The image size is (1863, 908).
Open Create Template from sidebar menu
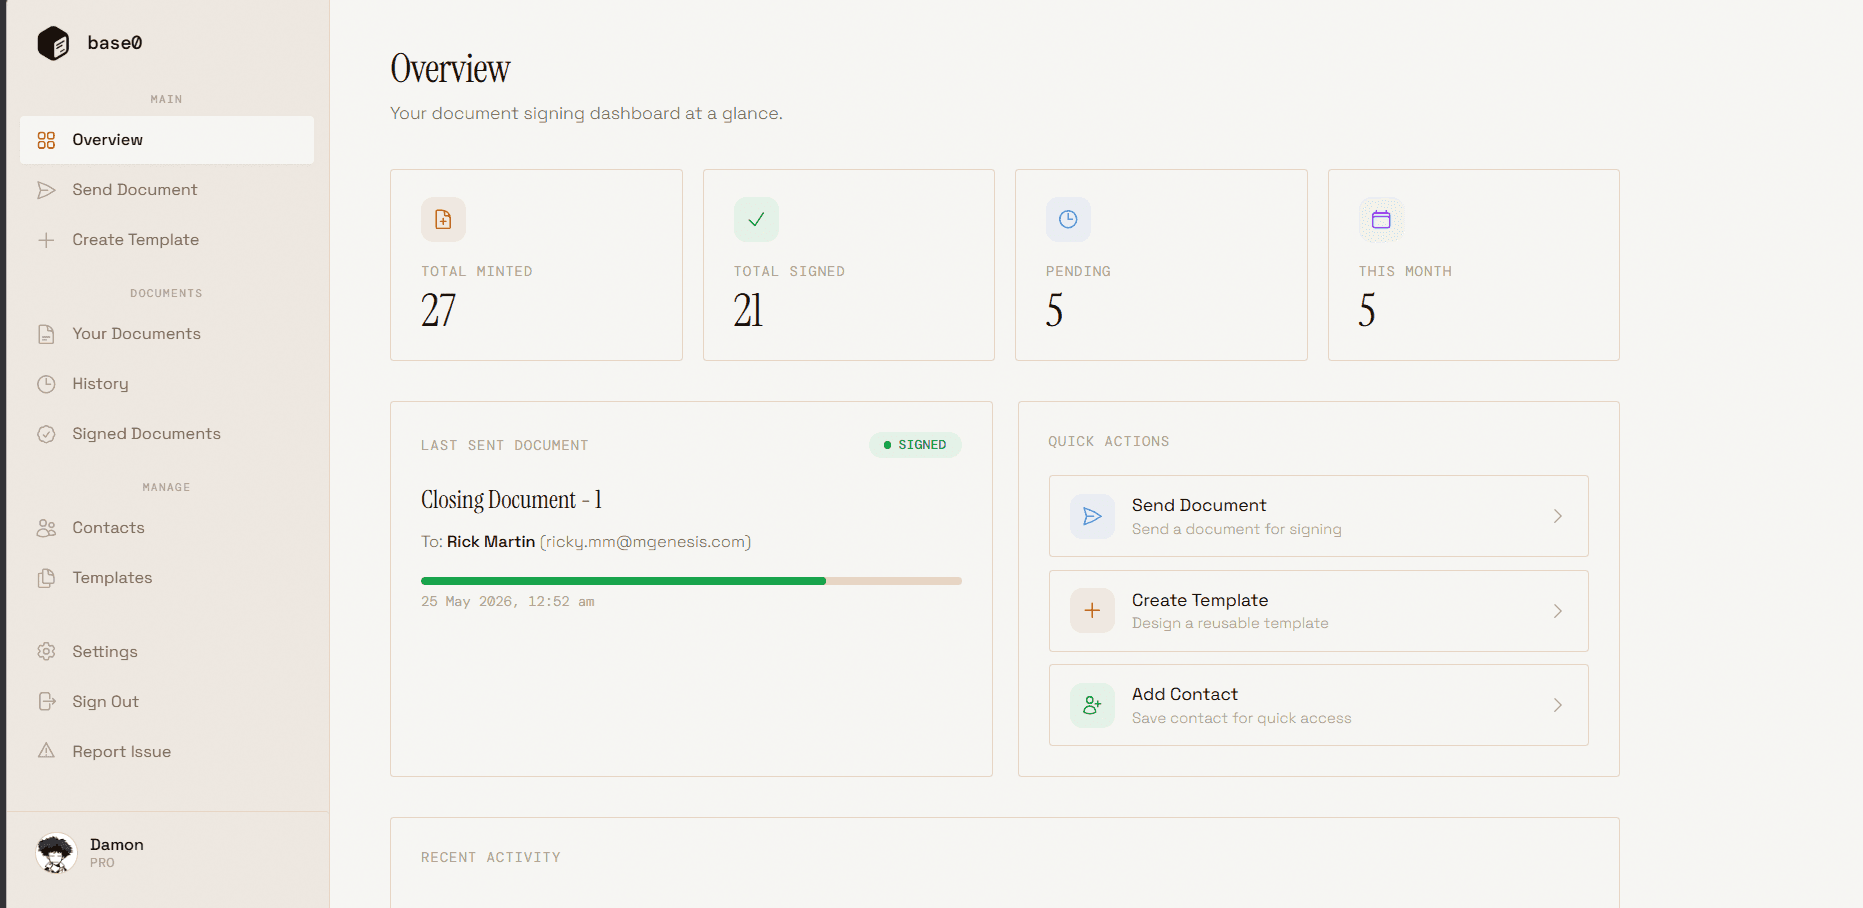pos(167,240)
